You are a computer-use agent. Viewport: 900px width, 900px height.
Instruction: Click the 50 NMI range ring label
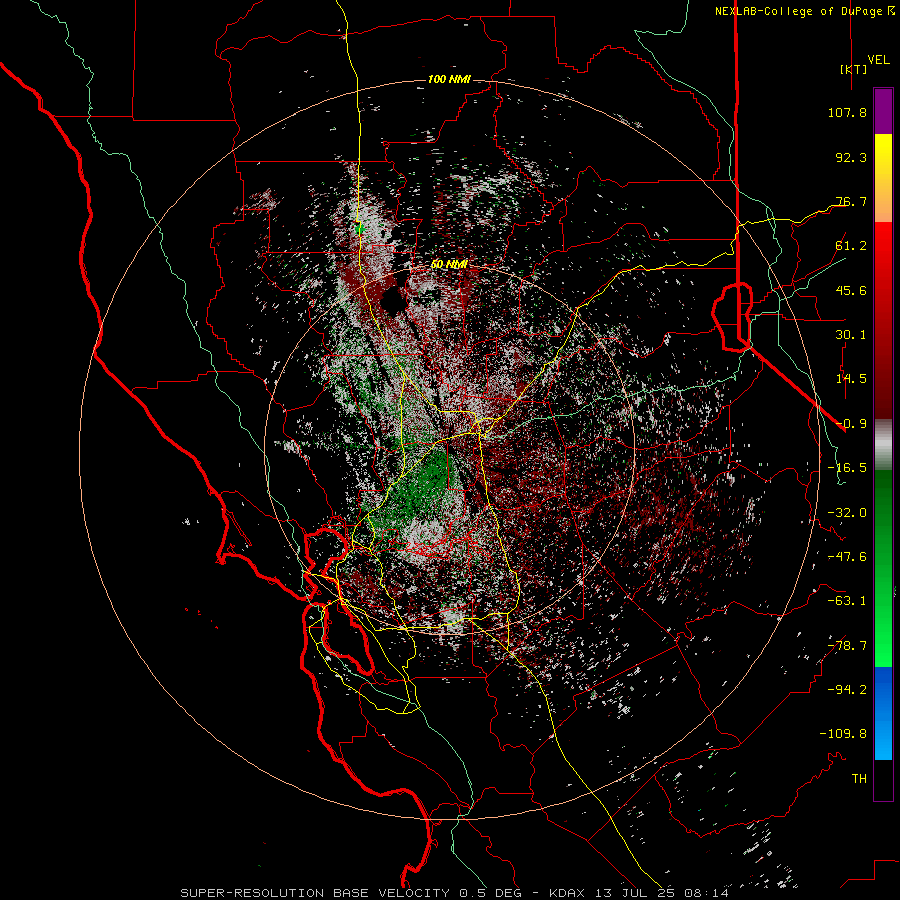[449, 264]
